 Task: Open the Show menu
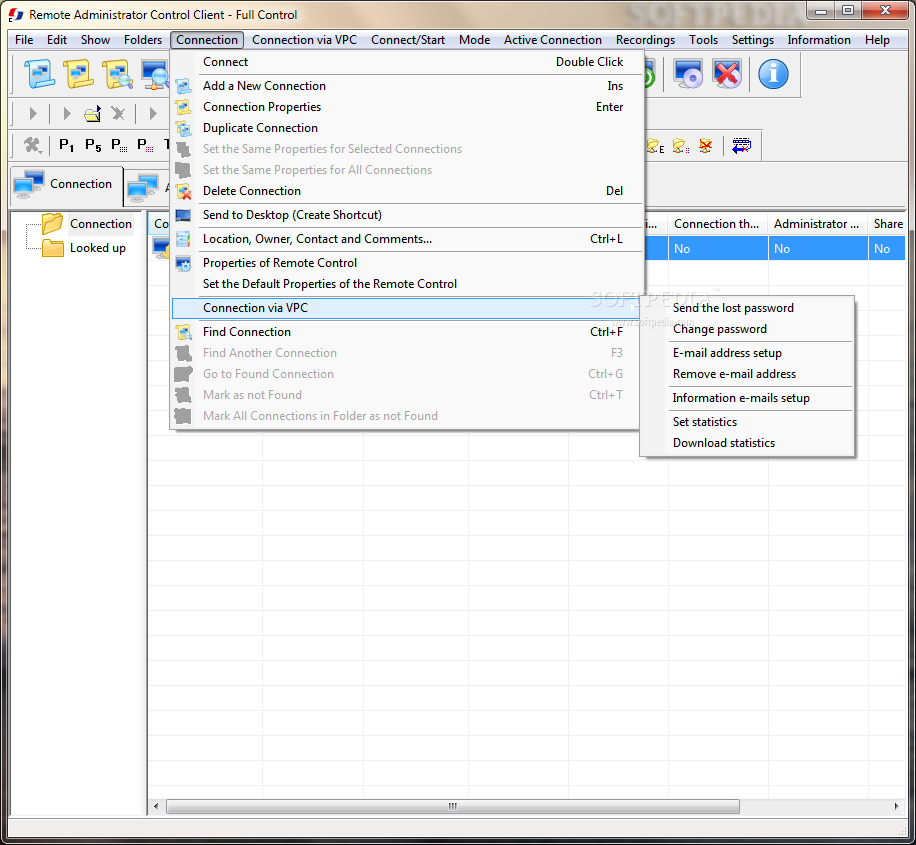[x=95, y=40]
